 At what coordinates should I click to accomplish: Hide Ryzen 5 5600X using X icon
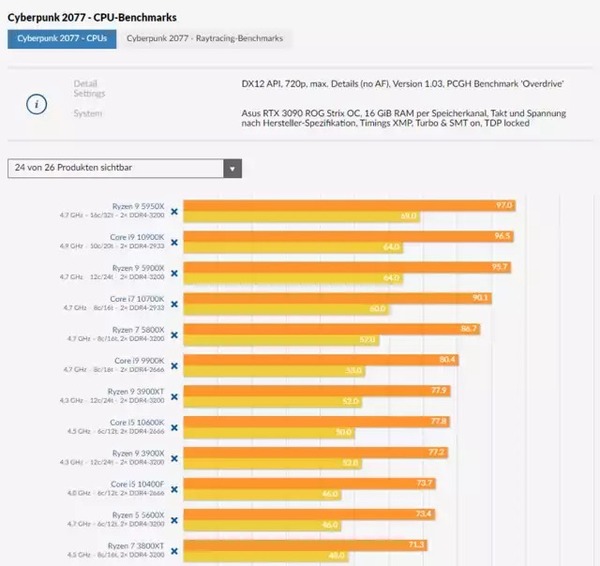(174, 520)
